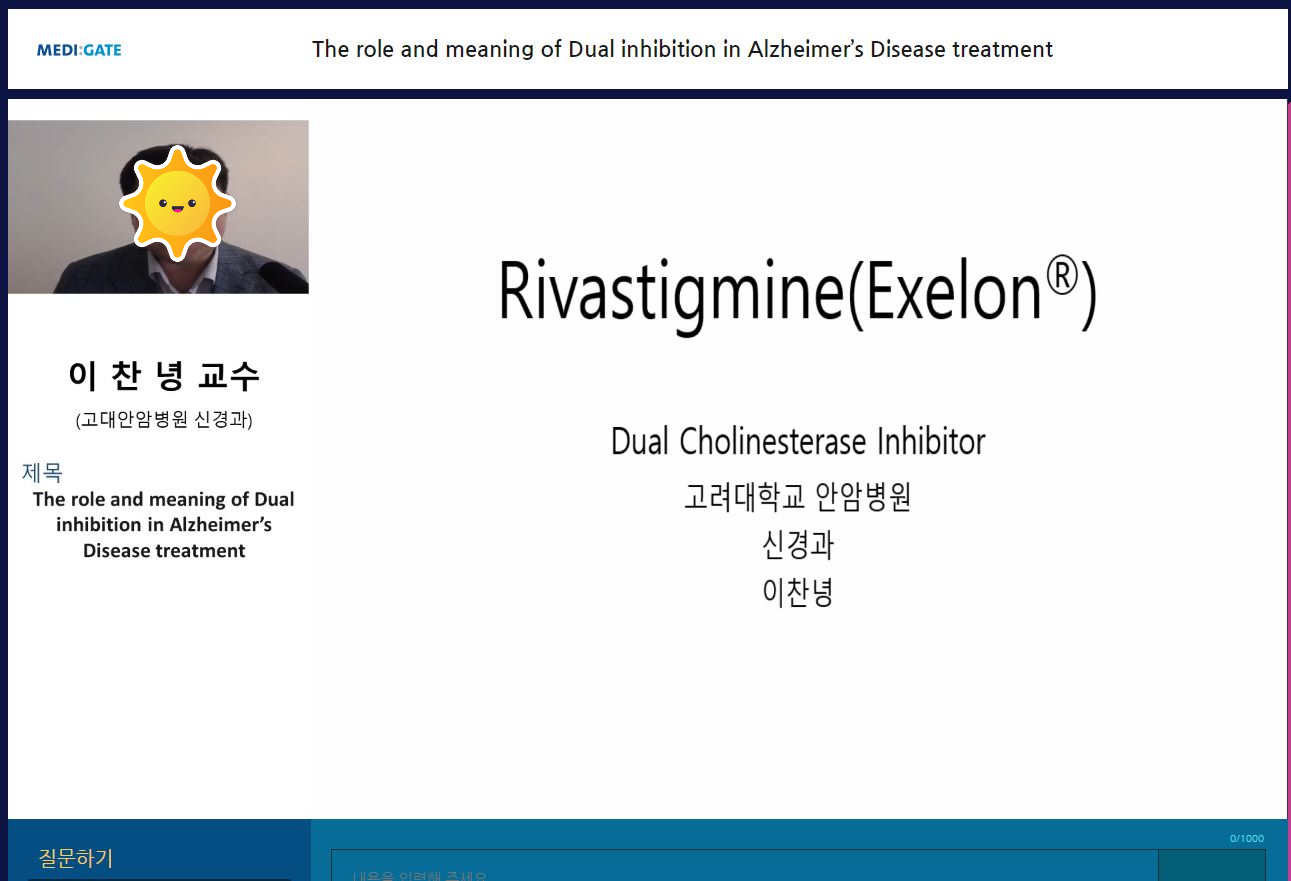The height and width of the screenshot is (881, 1291).
Task: Click the MEDI:GATE logo
Action: coord(79,50)
